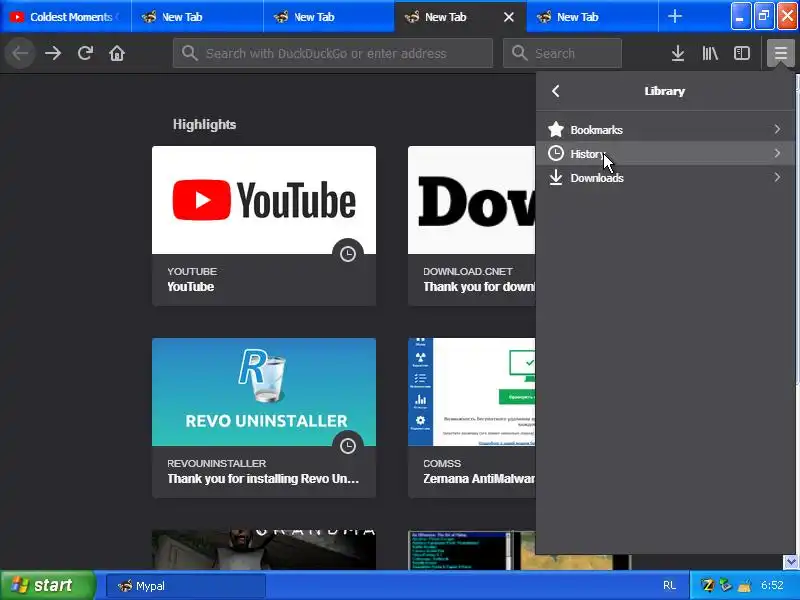Image resolution: width=800 pixels, height=600 pixels.
Task: Click the search box magnifier icon
Action: (519, 53)
